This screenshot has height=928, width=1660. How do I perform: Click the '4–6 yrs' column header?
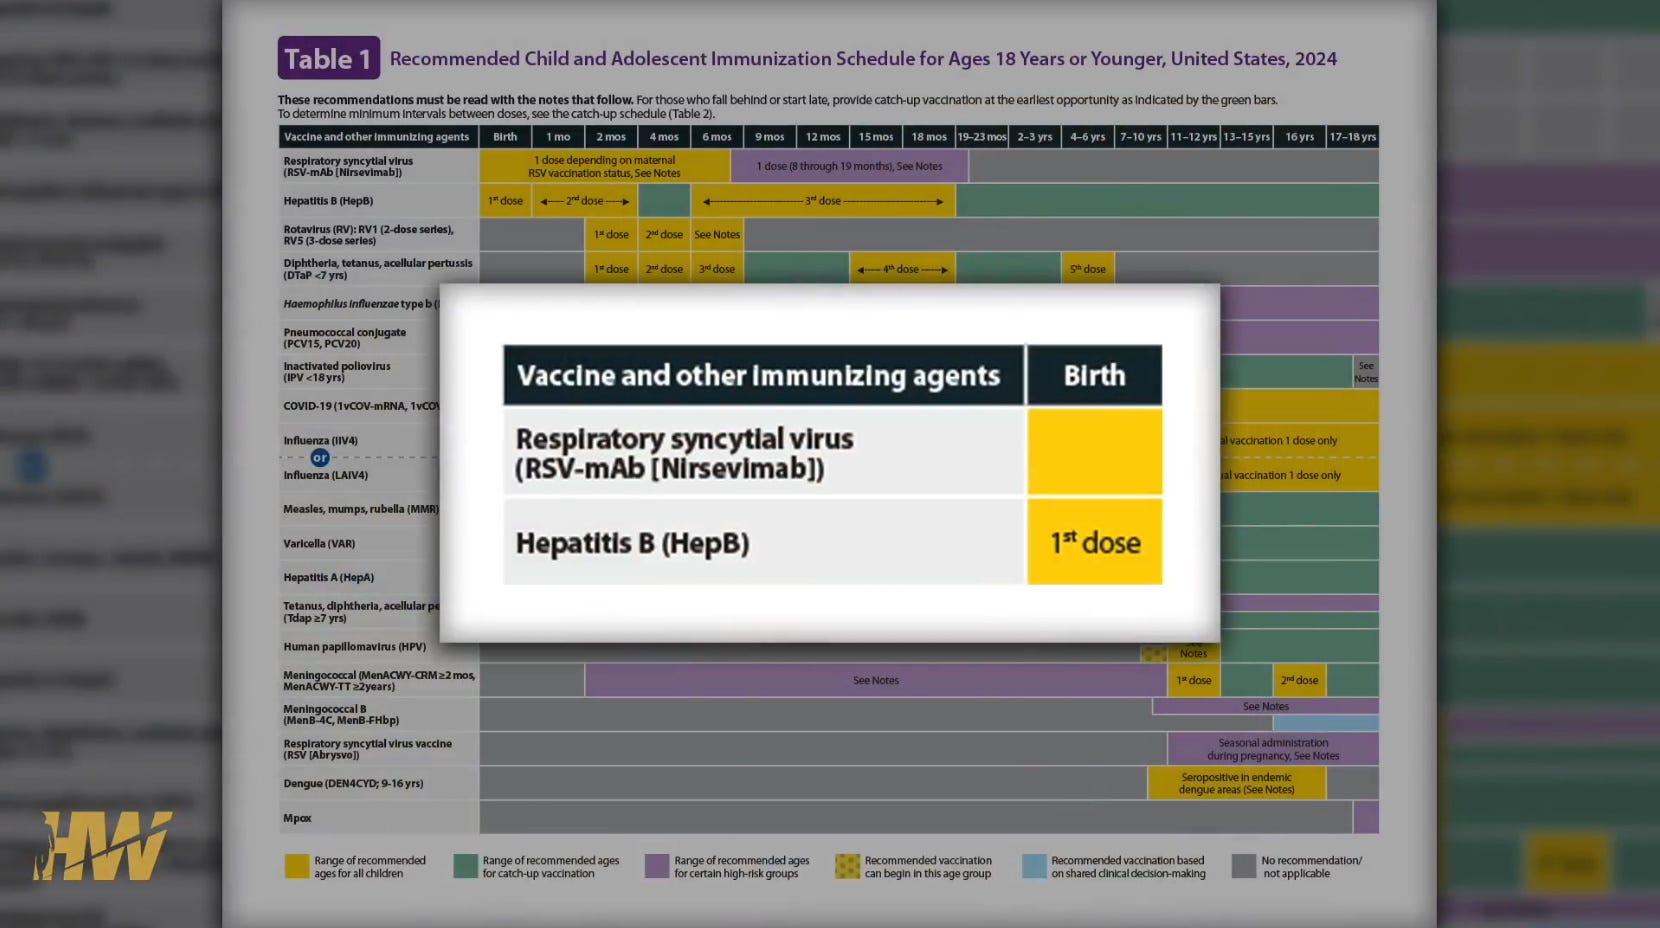point(1088,137)
